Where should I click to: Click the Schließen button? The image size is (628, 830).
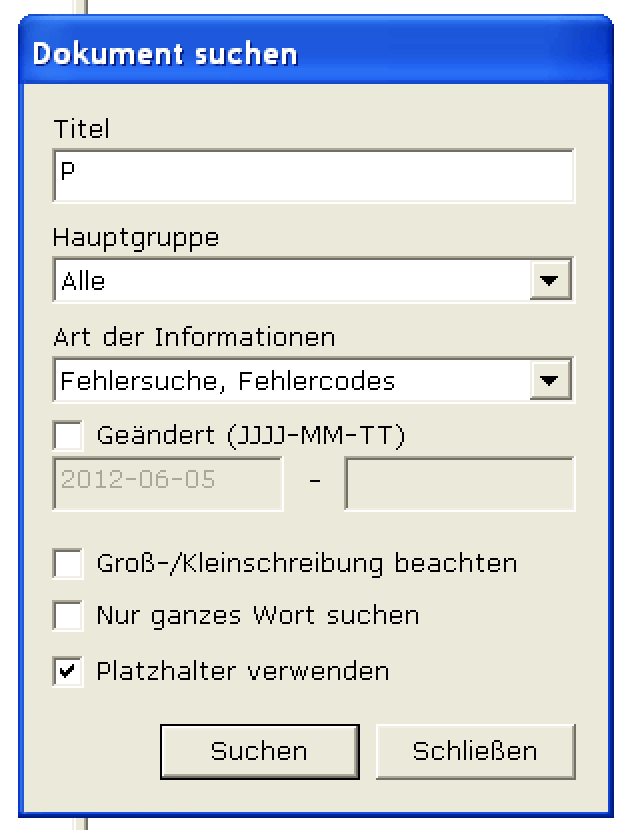pyautogui.click(x=475, y=752)
